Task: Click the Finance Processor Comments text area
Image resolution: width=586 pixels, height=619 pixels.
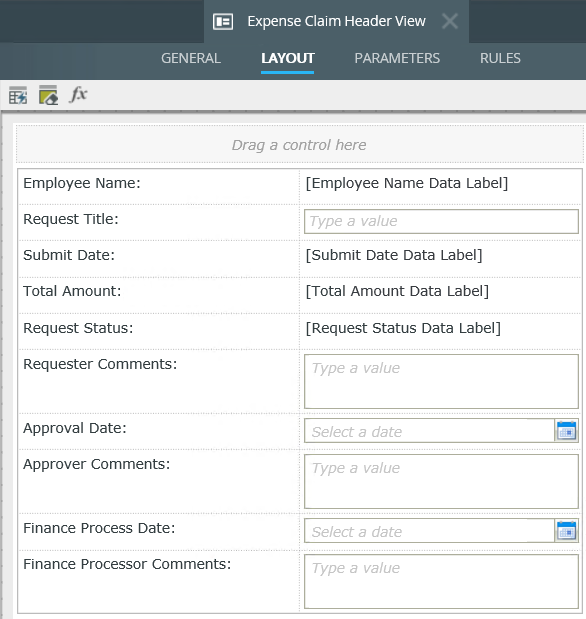Action: coord(441,581)
